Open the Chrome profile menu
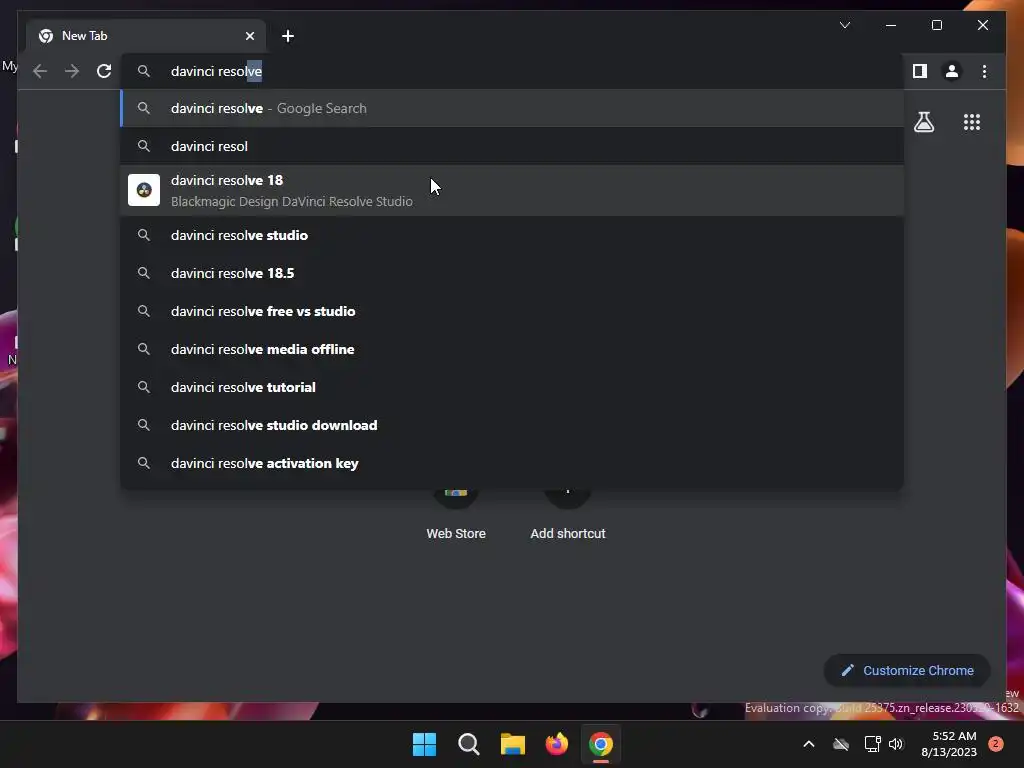1024x768 pixels. pyautogui.click(x=952, y=71)
